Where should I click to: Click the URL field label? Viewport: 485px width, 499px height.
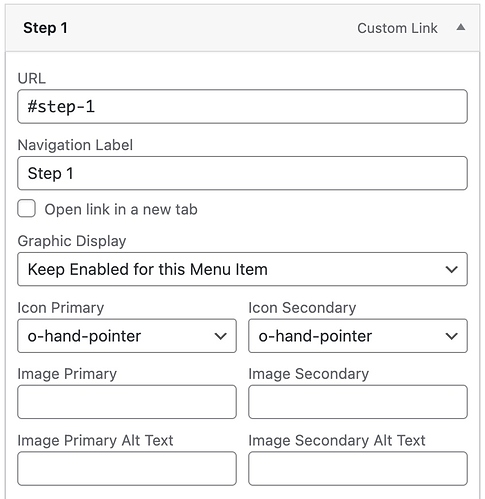(x=32, y=78)
